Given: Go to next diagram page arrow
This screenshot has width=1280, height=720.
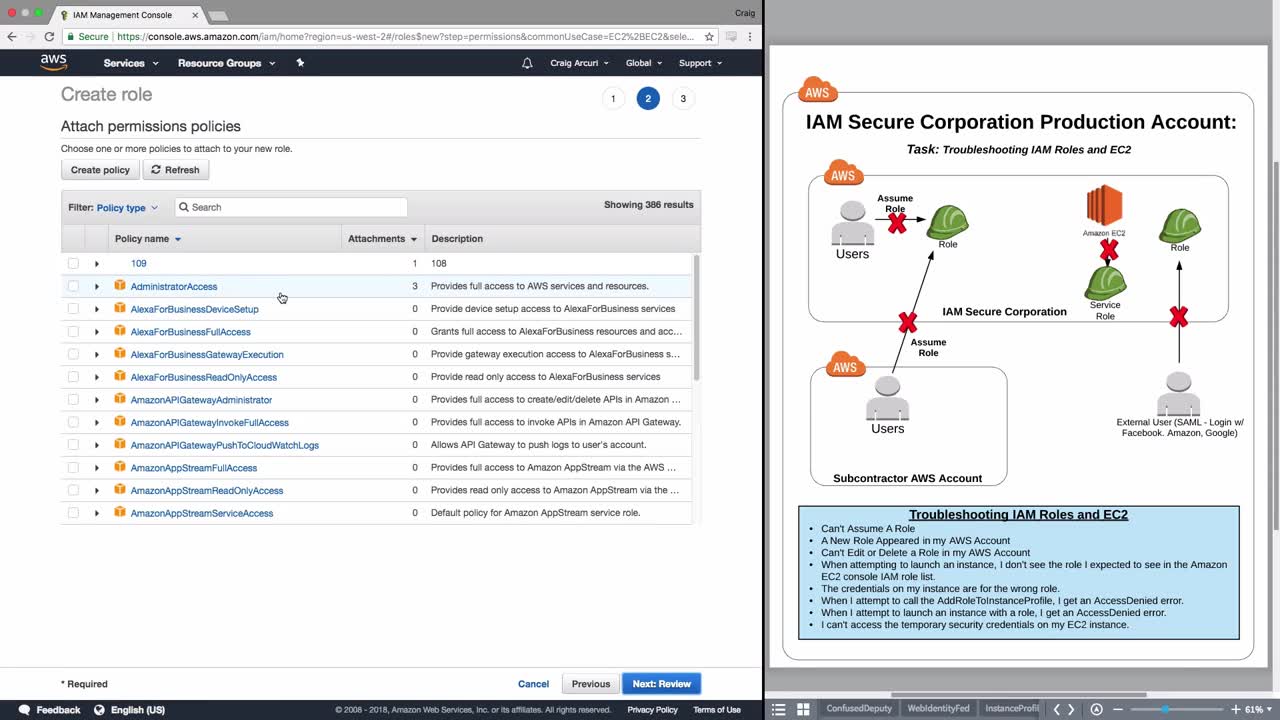Looking at the screenshot, I should click(x=1071, y=709).
